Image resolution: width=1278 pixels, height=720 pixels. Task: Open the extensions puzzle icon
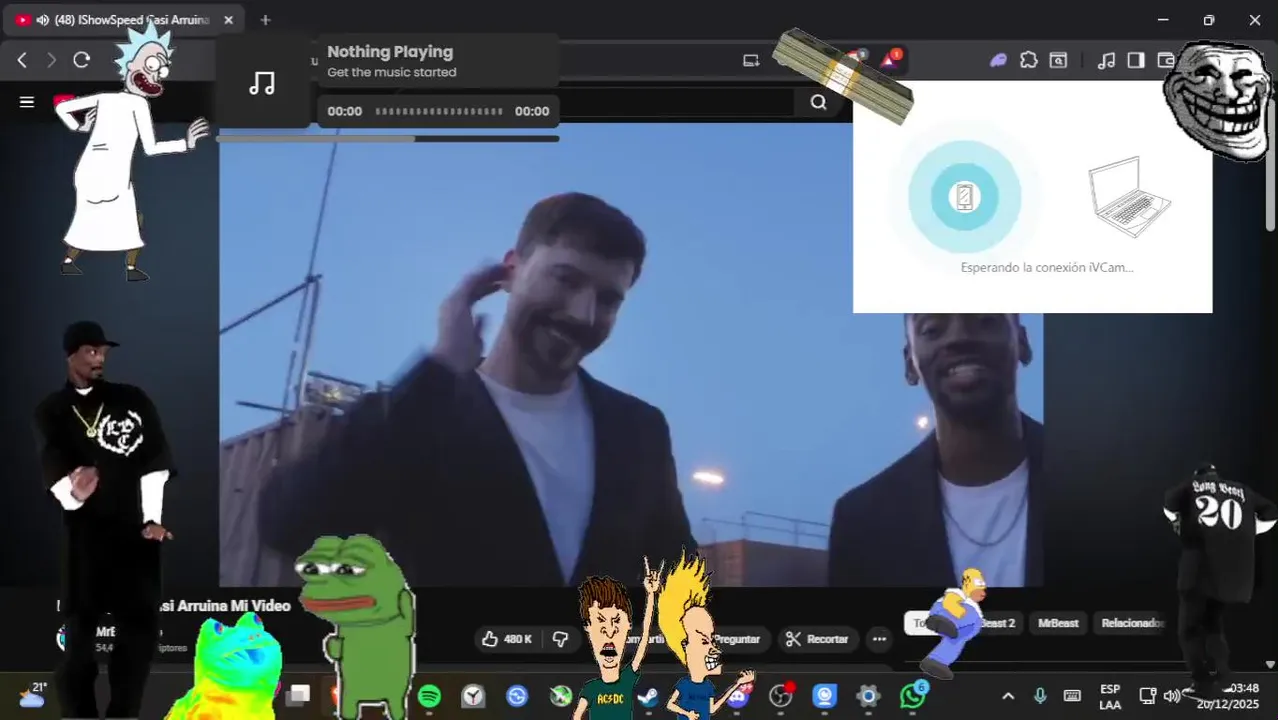(1028, 60)
